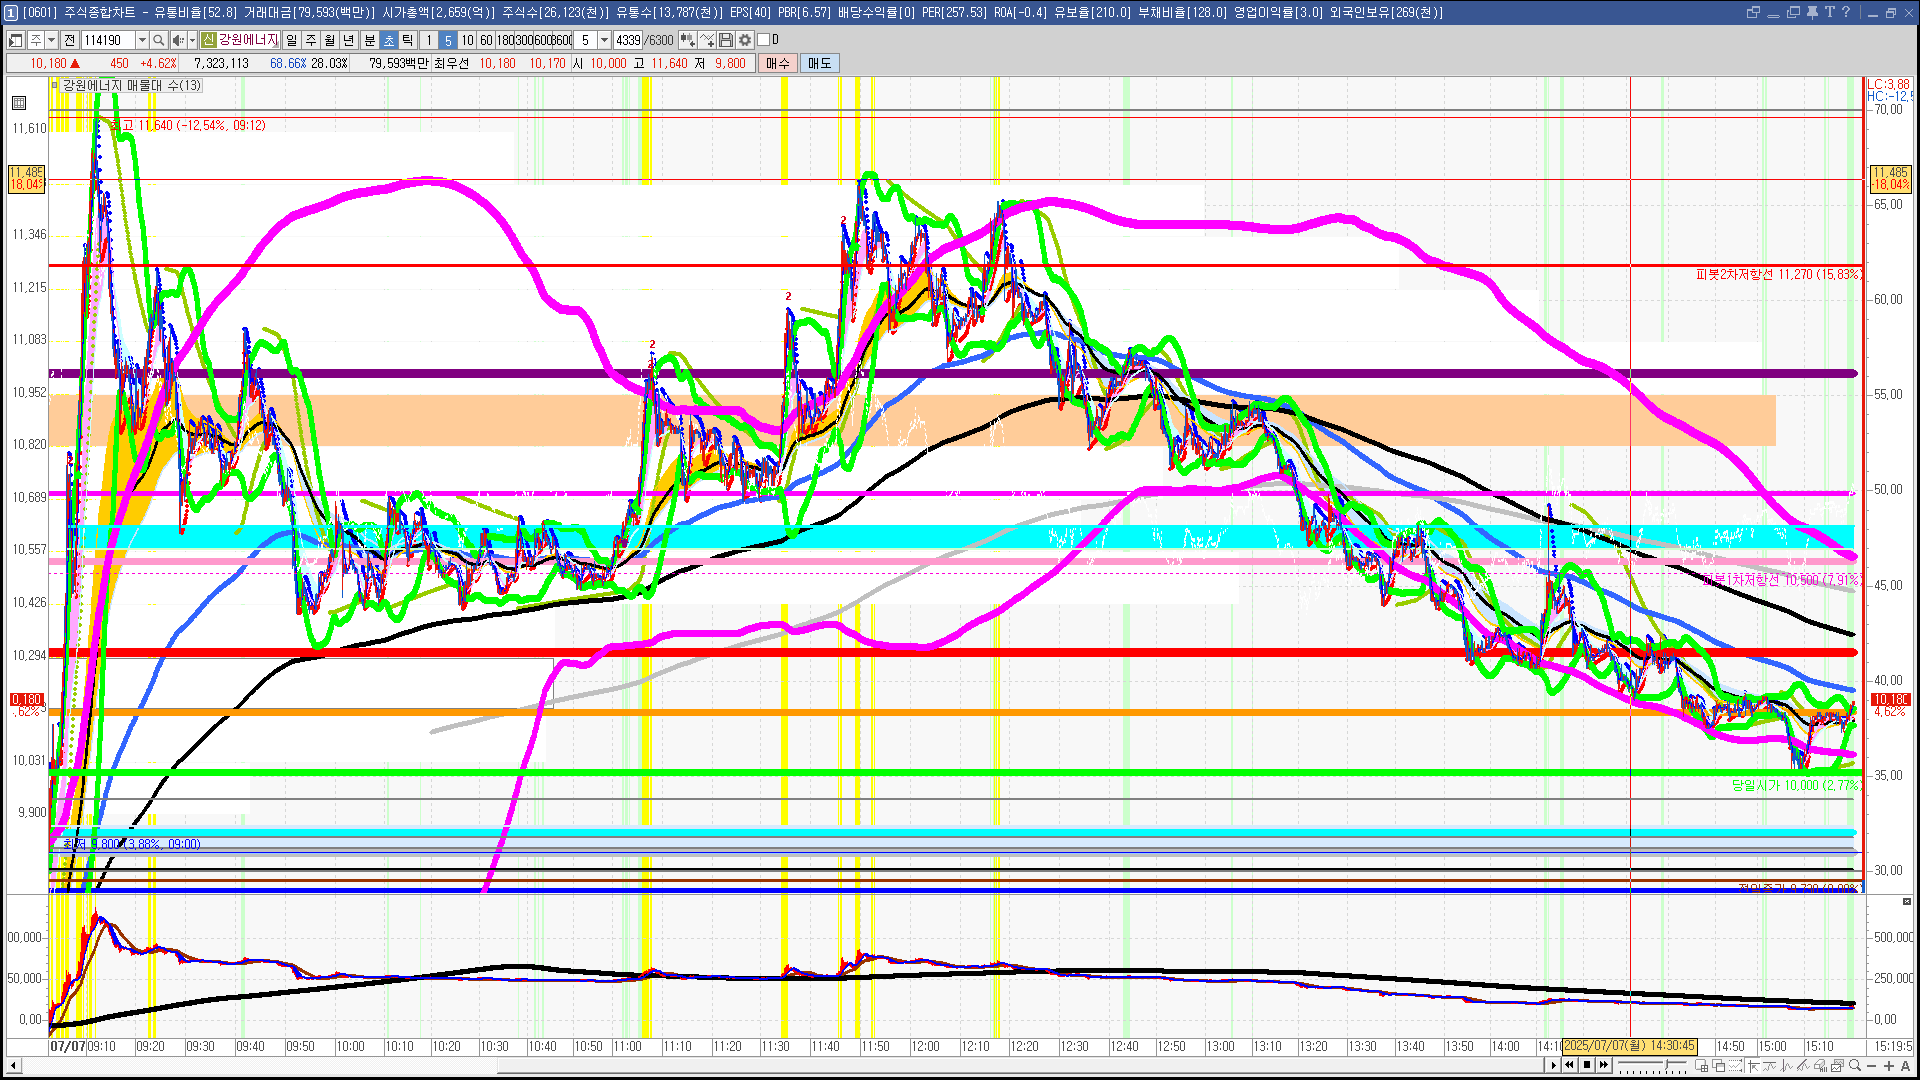Viewport: 1920px width, 1080px height.
Task: Click the 매도 sell button
Action: click(819, 63)
